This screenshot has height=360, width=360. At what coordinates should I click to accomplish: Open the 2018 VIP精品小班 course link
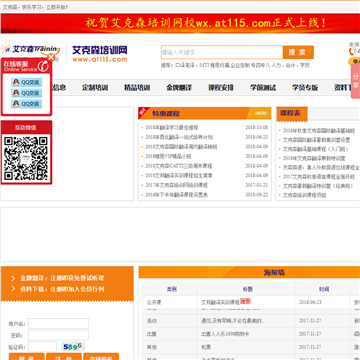[168, 156]
